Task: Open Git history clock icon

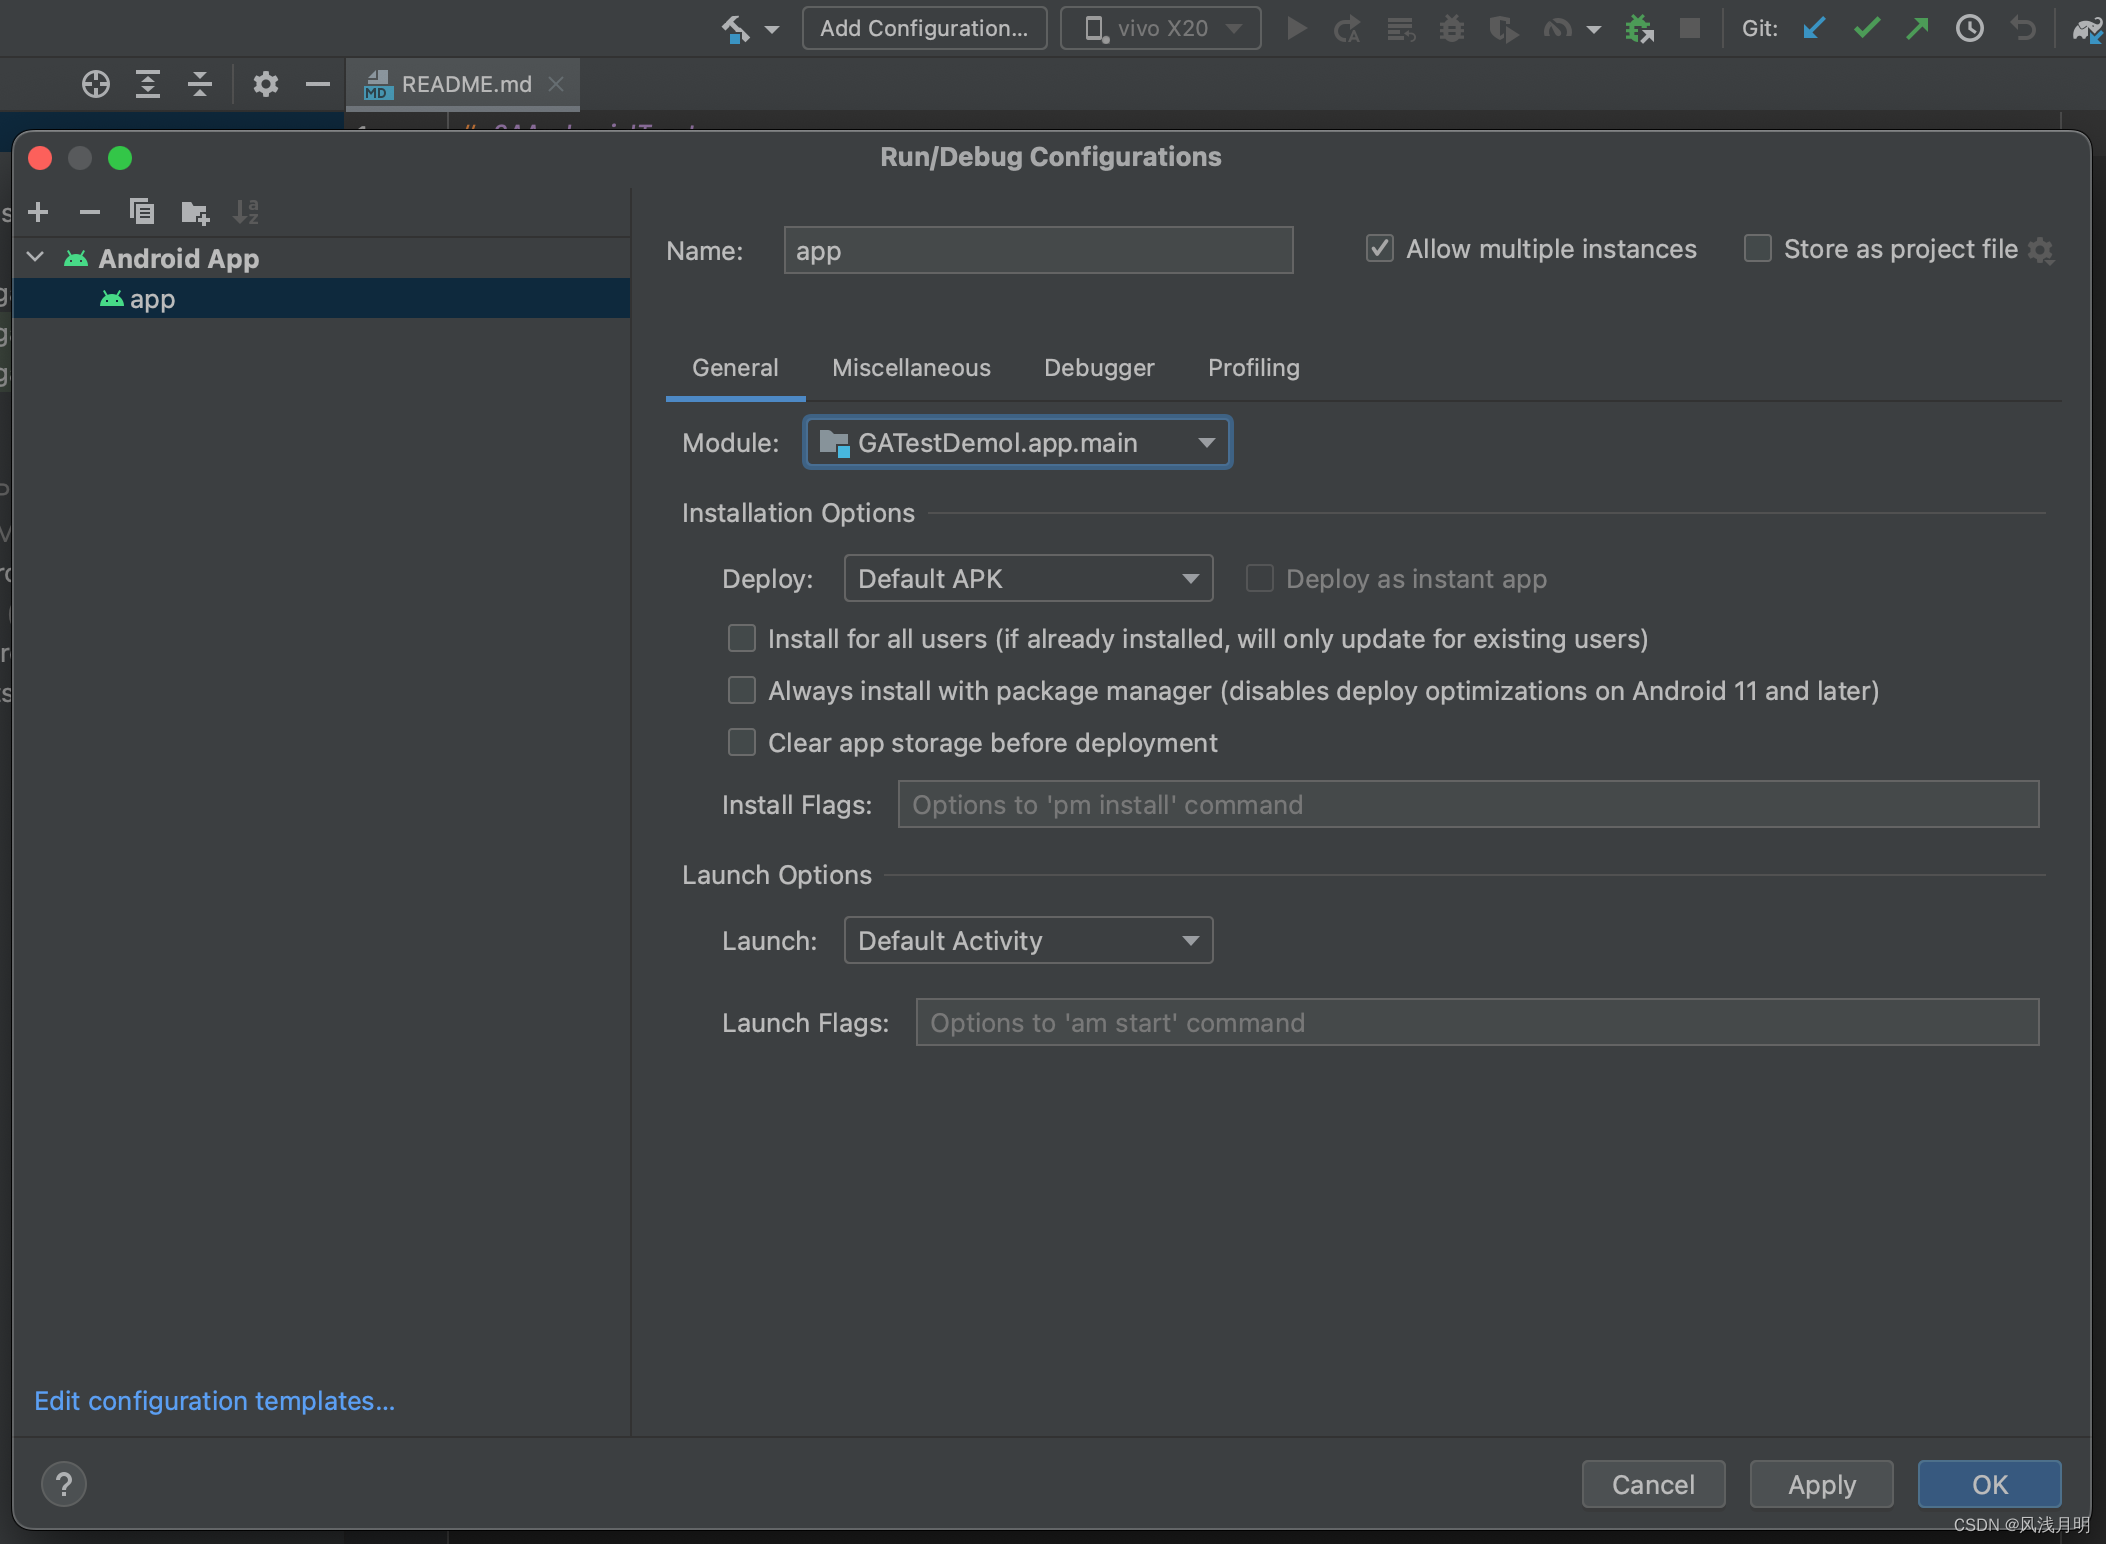Action: (x=1969, y=28)
